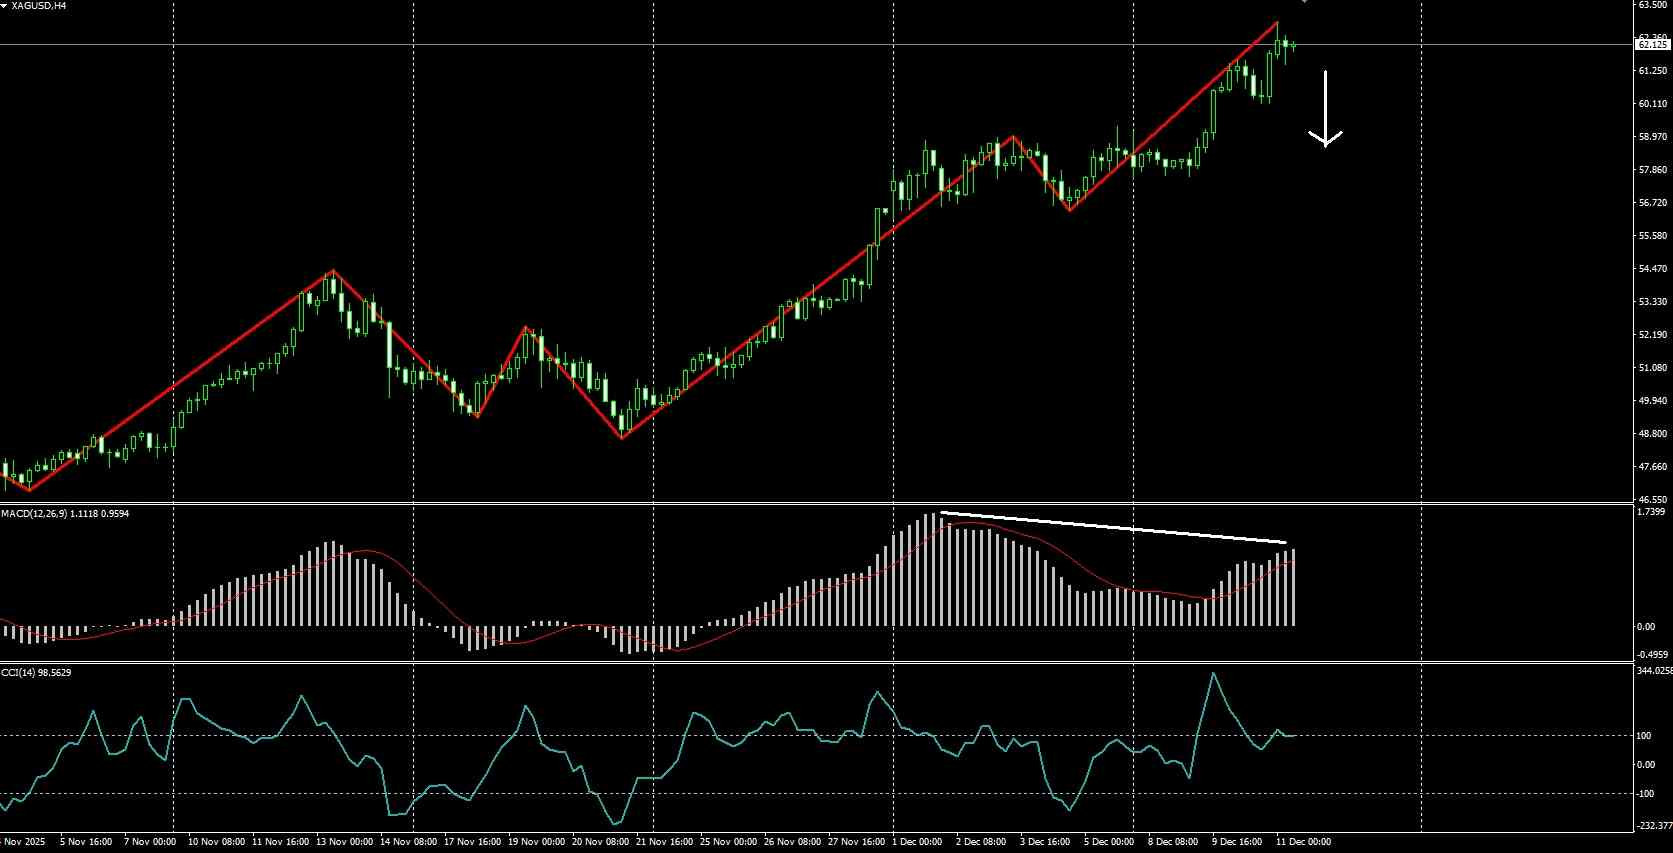Click the small triangle before XAGUSD,H4
The height and width of the screenshot is (853, 1673).
[x=4, y=5]
